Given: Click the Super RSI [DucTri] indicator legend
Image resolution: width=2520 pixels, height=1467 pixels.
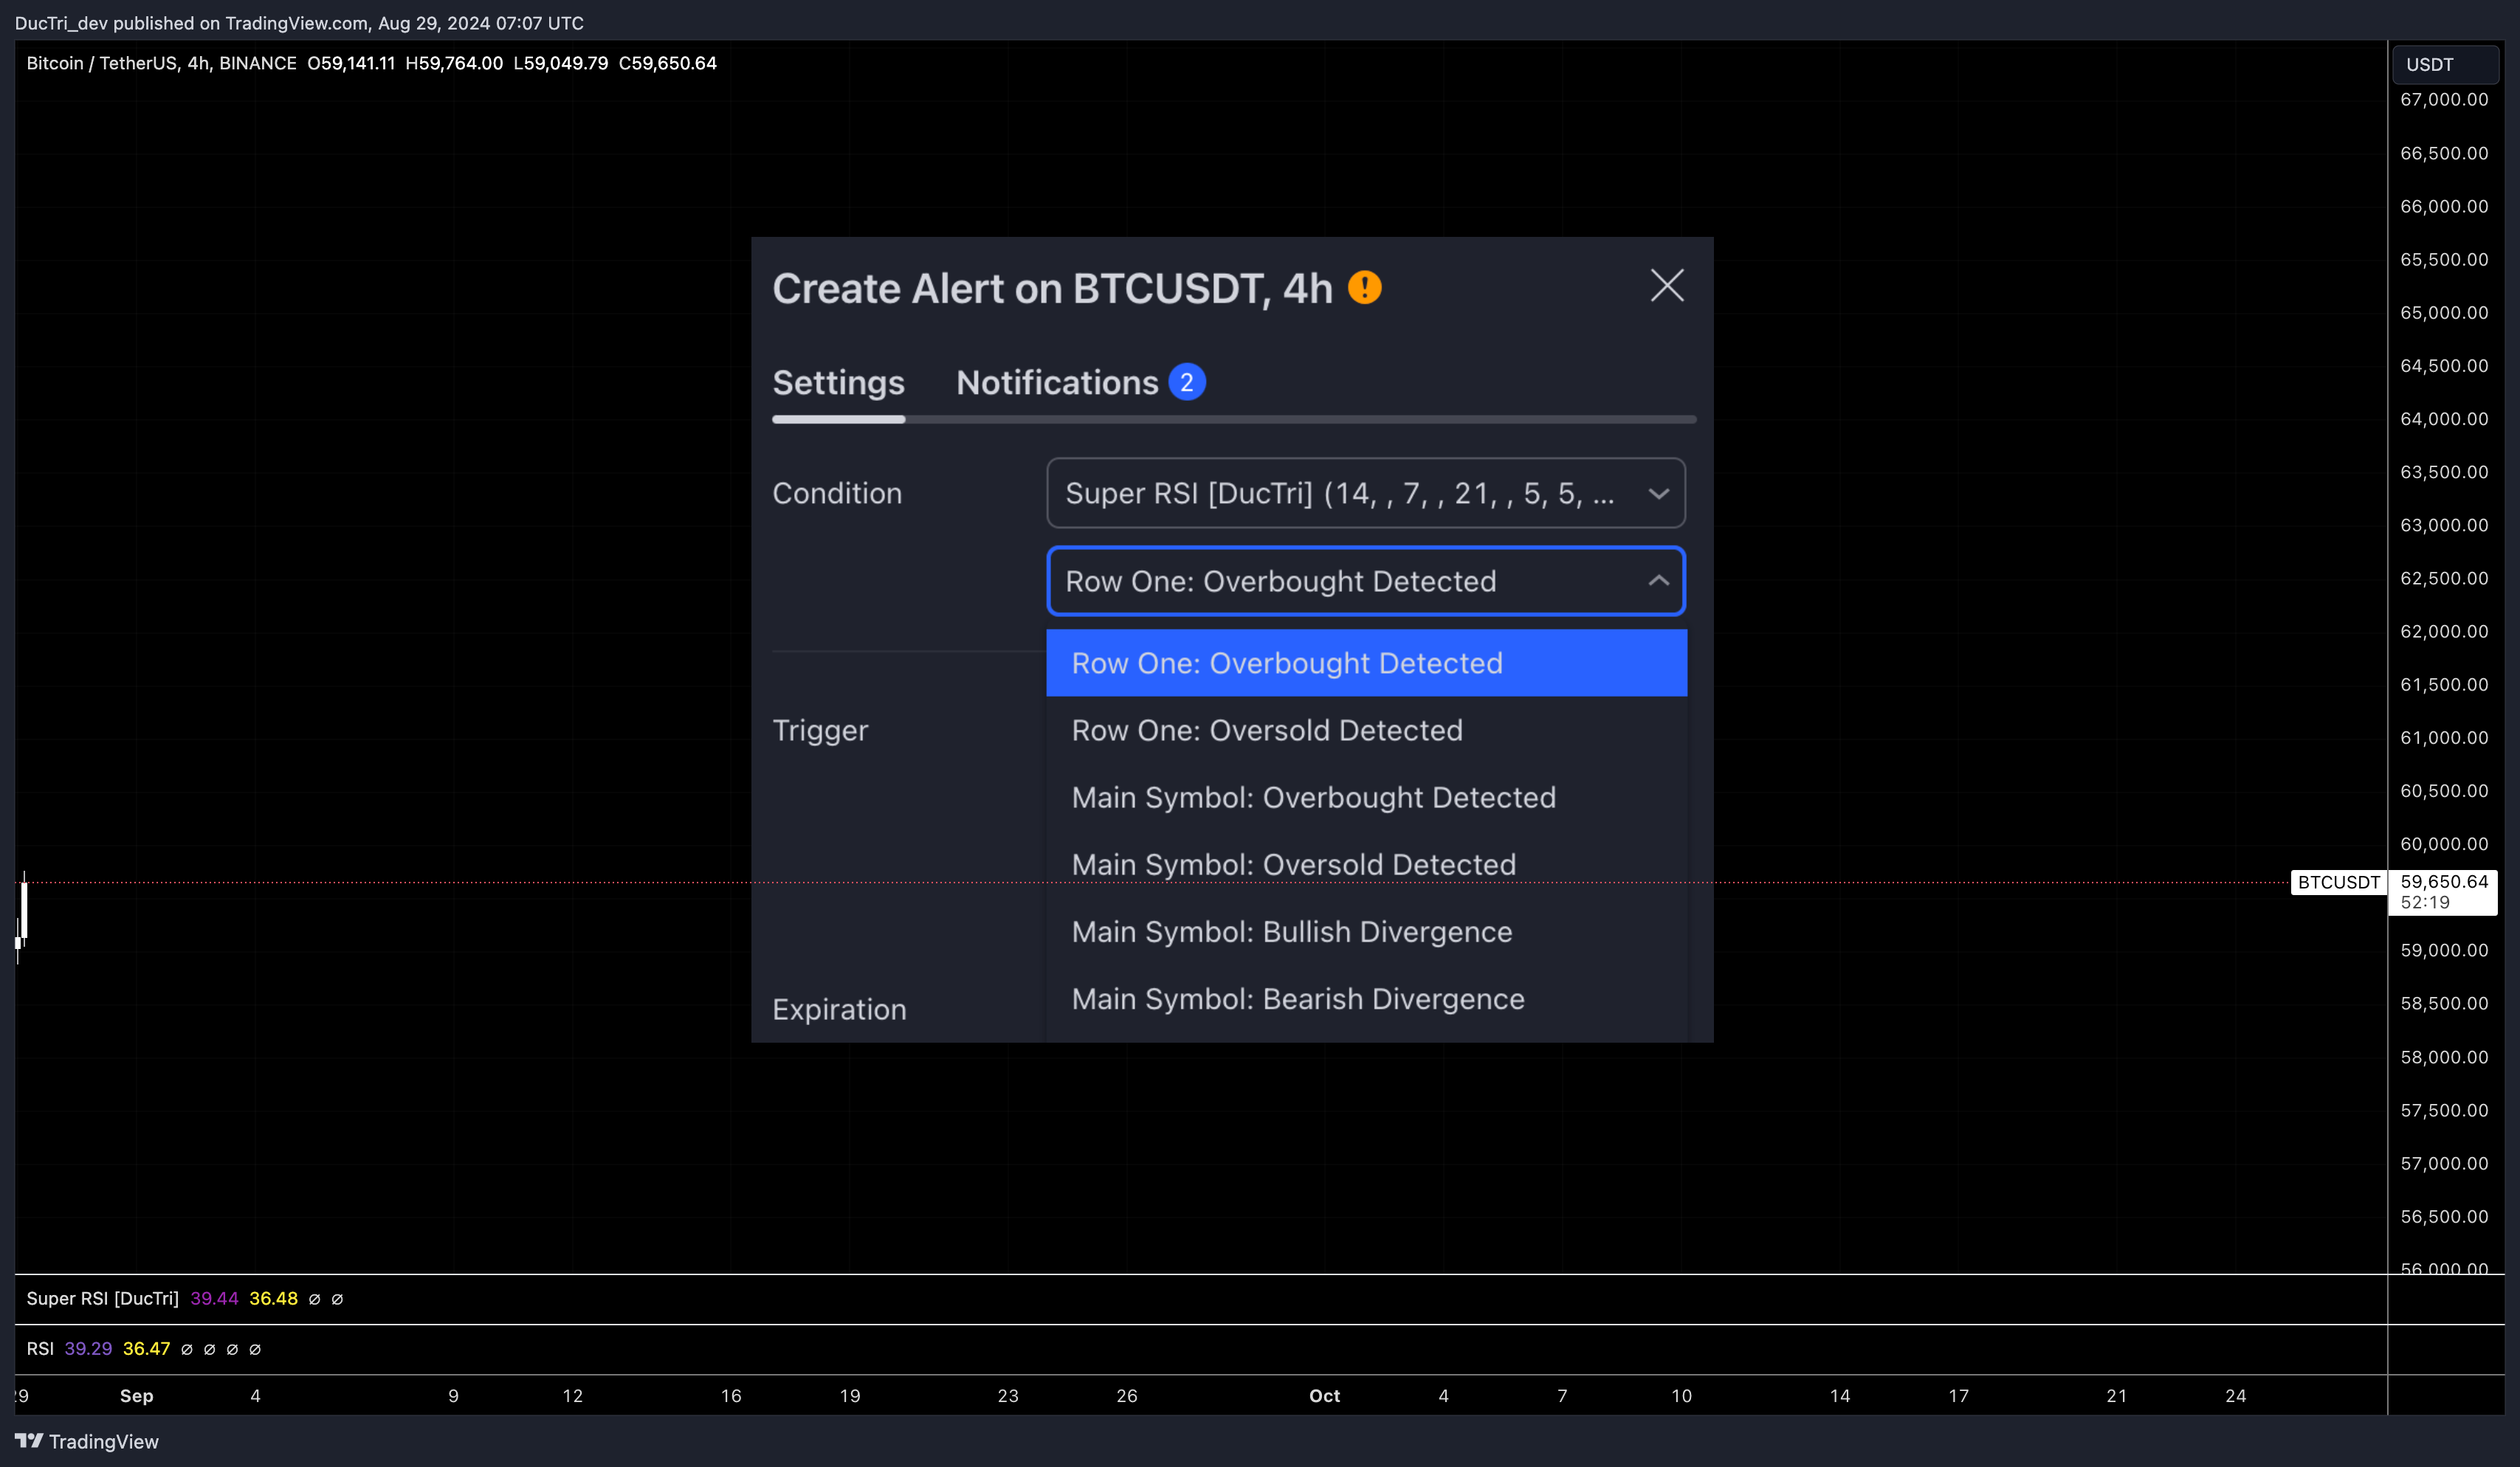Looking at the screenshot, I should tap(102, 1298).
